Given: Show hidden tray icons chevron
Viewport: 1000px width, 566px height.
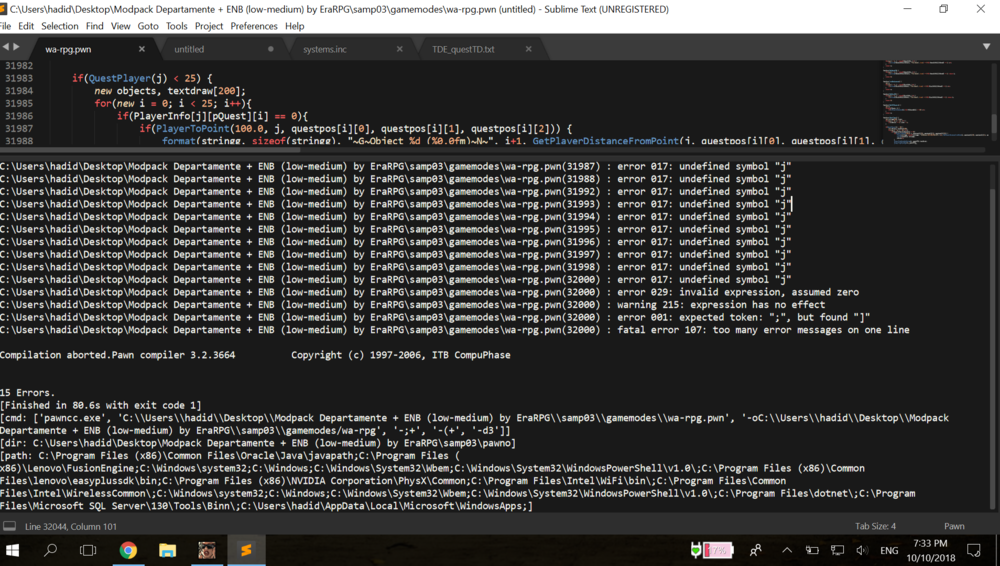Looking at the screenshot, I should 787,550.
